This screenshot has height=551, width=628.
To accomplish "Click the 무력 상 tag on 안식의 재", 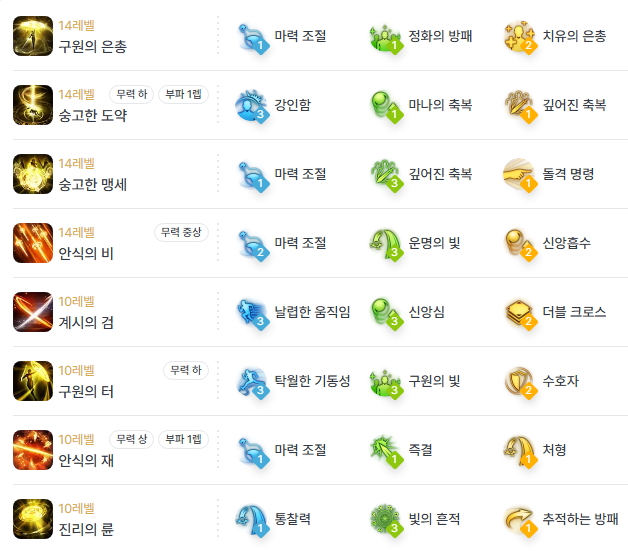I will [132, 439].
